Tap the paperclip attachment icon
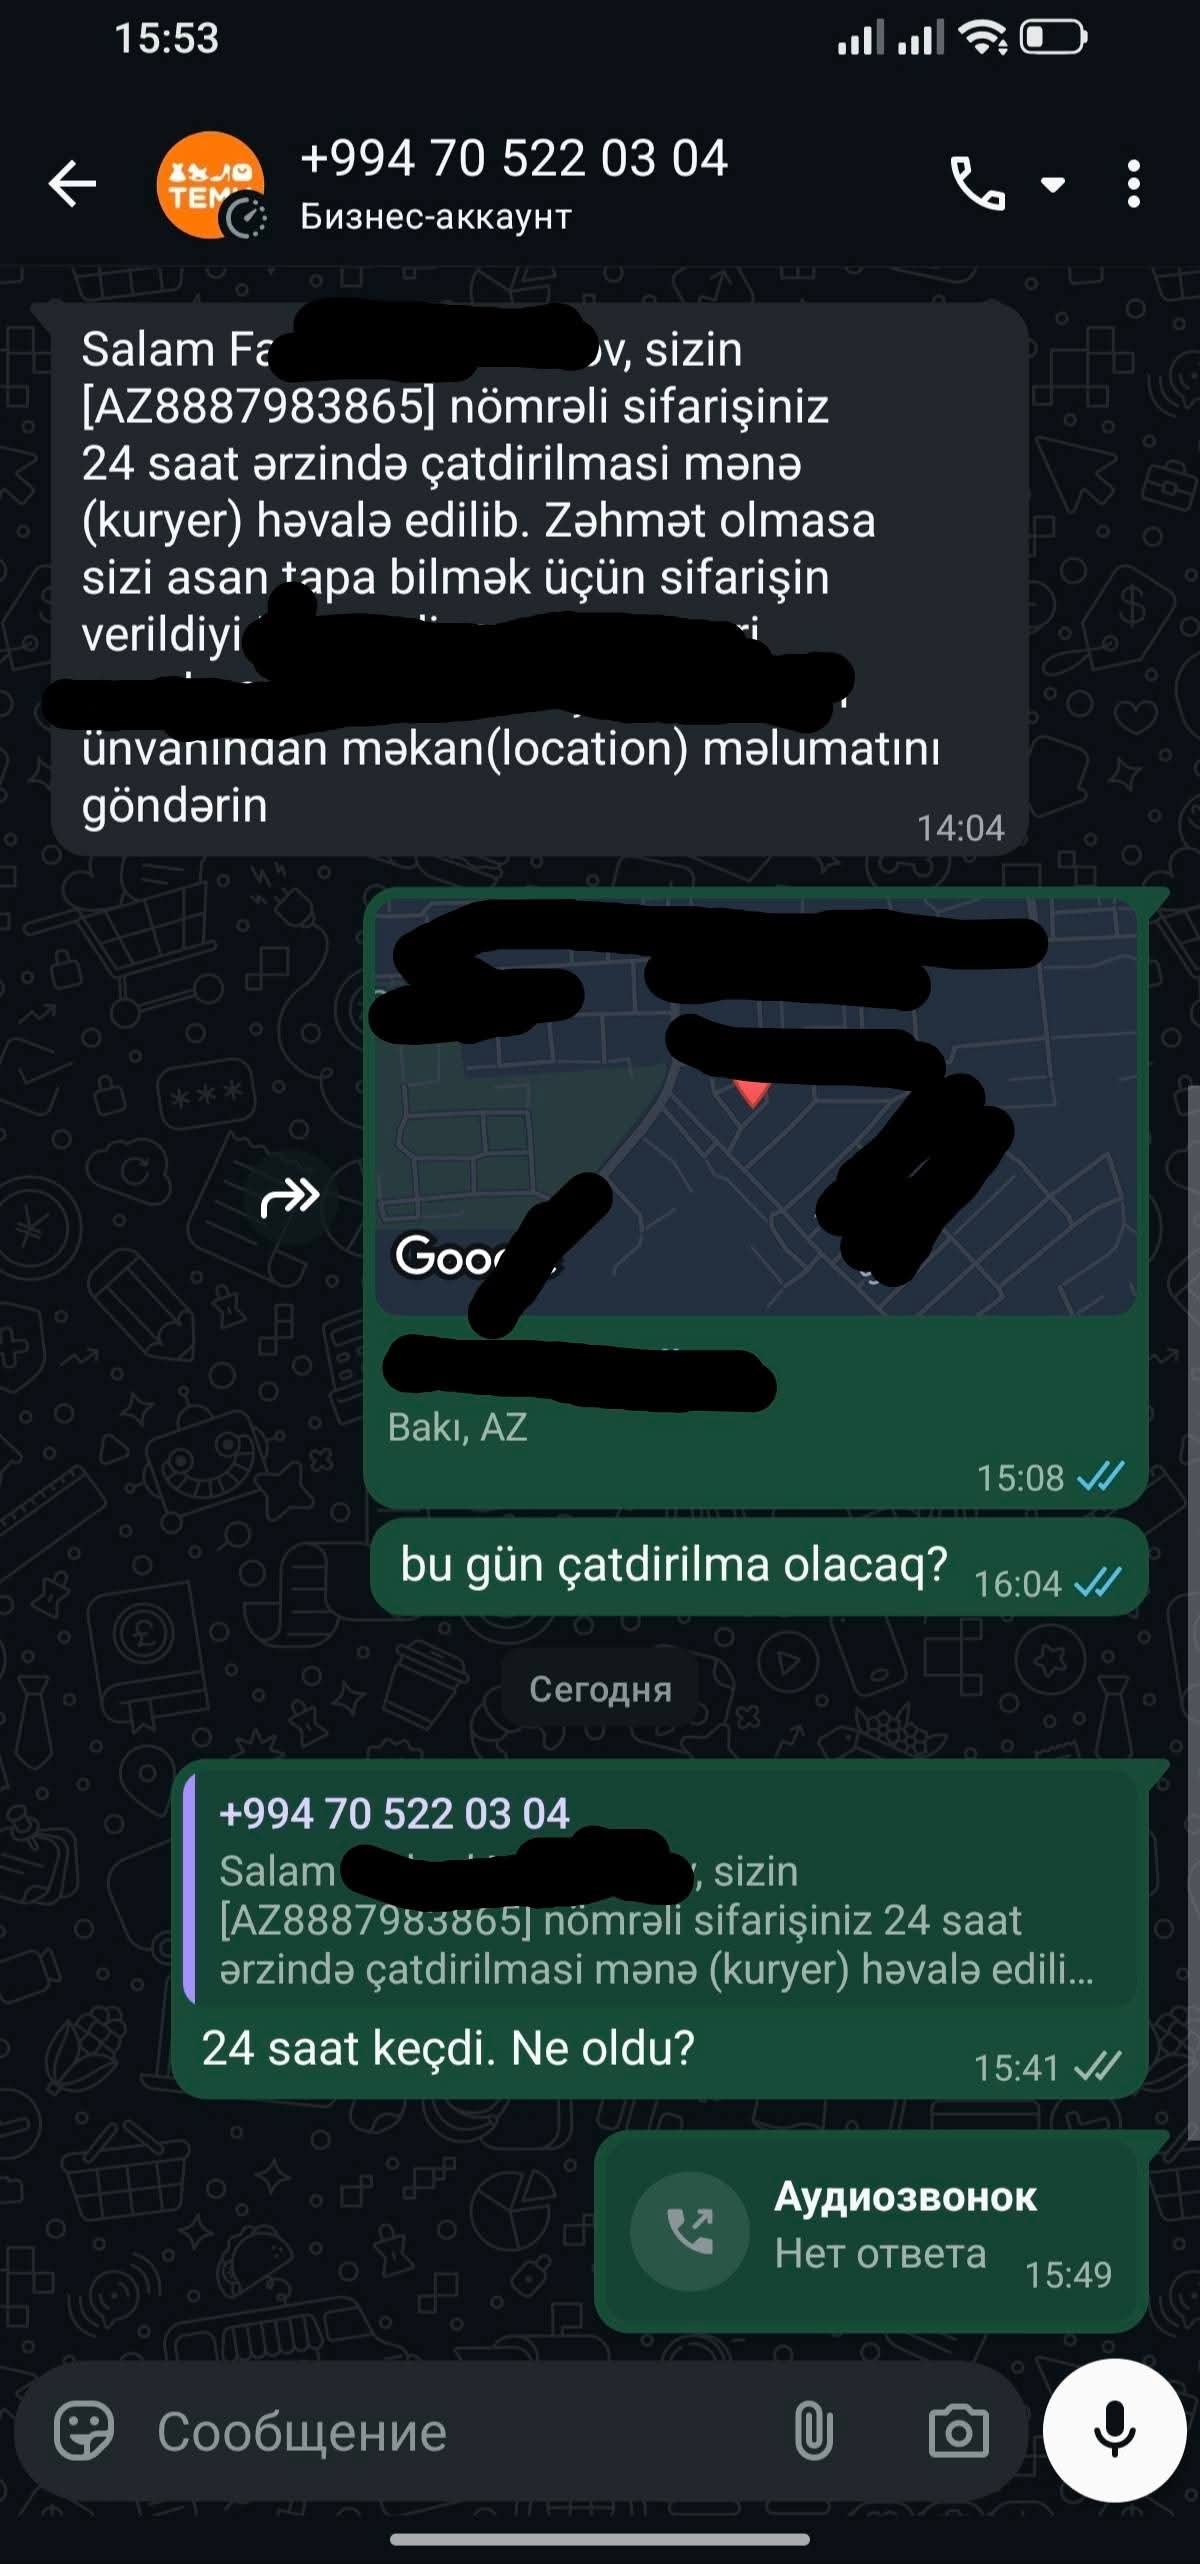 pyautogui.click(x=813, y=2431)
